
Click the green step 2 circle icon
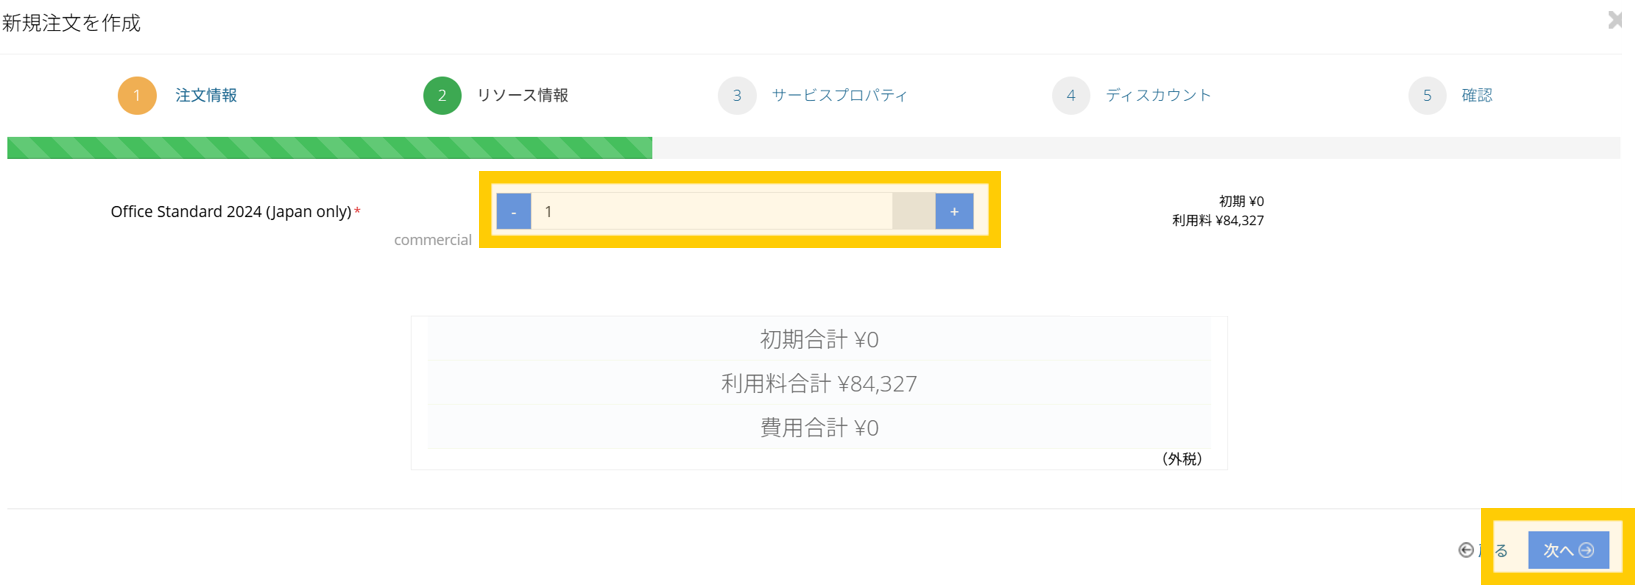tap(442, 95)
